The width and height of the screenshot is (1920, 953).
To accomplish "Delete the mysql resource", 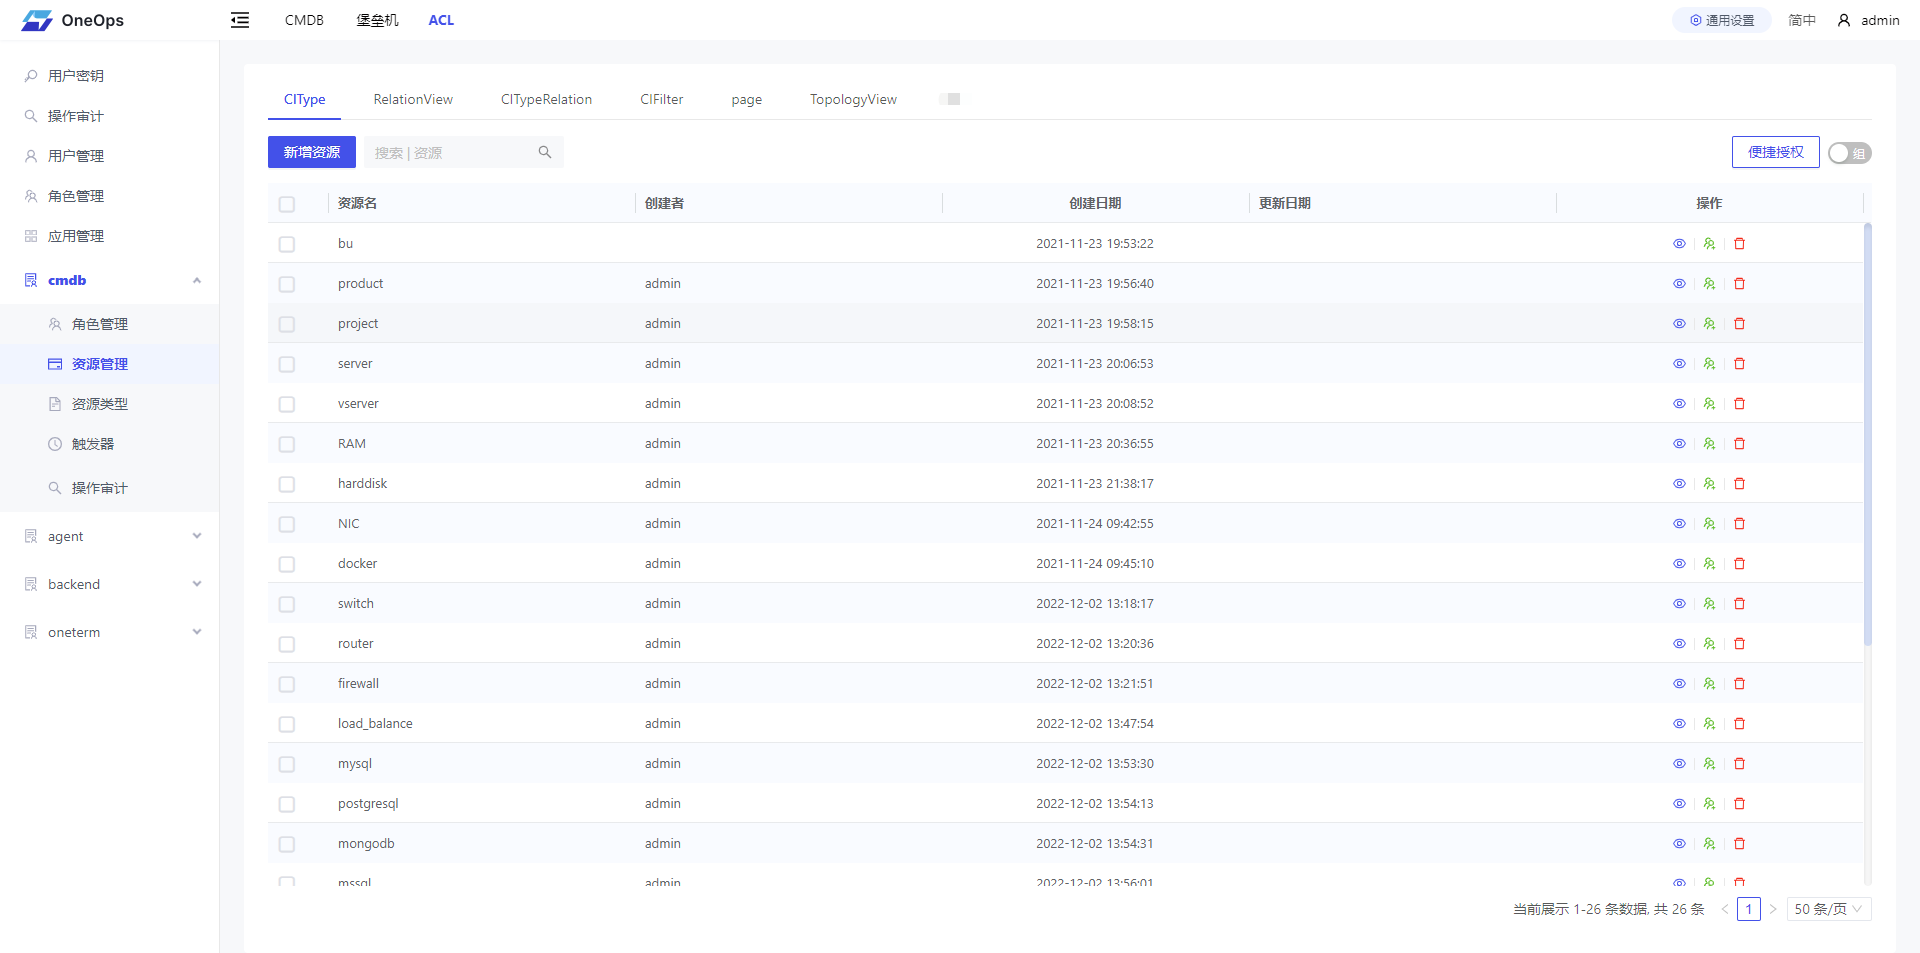I will (x=1739, y=763).
